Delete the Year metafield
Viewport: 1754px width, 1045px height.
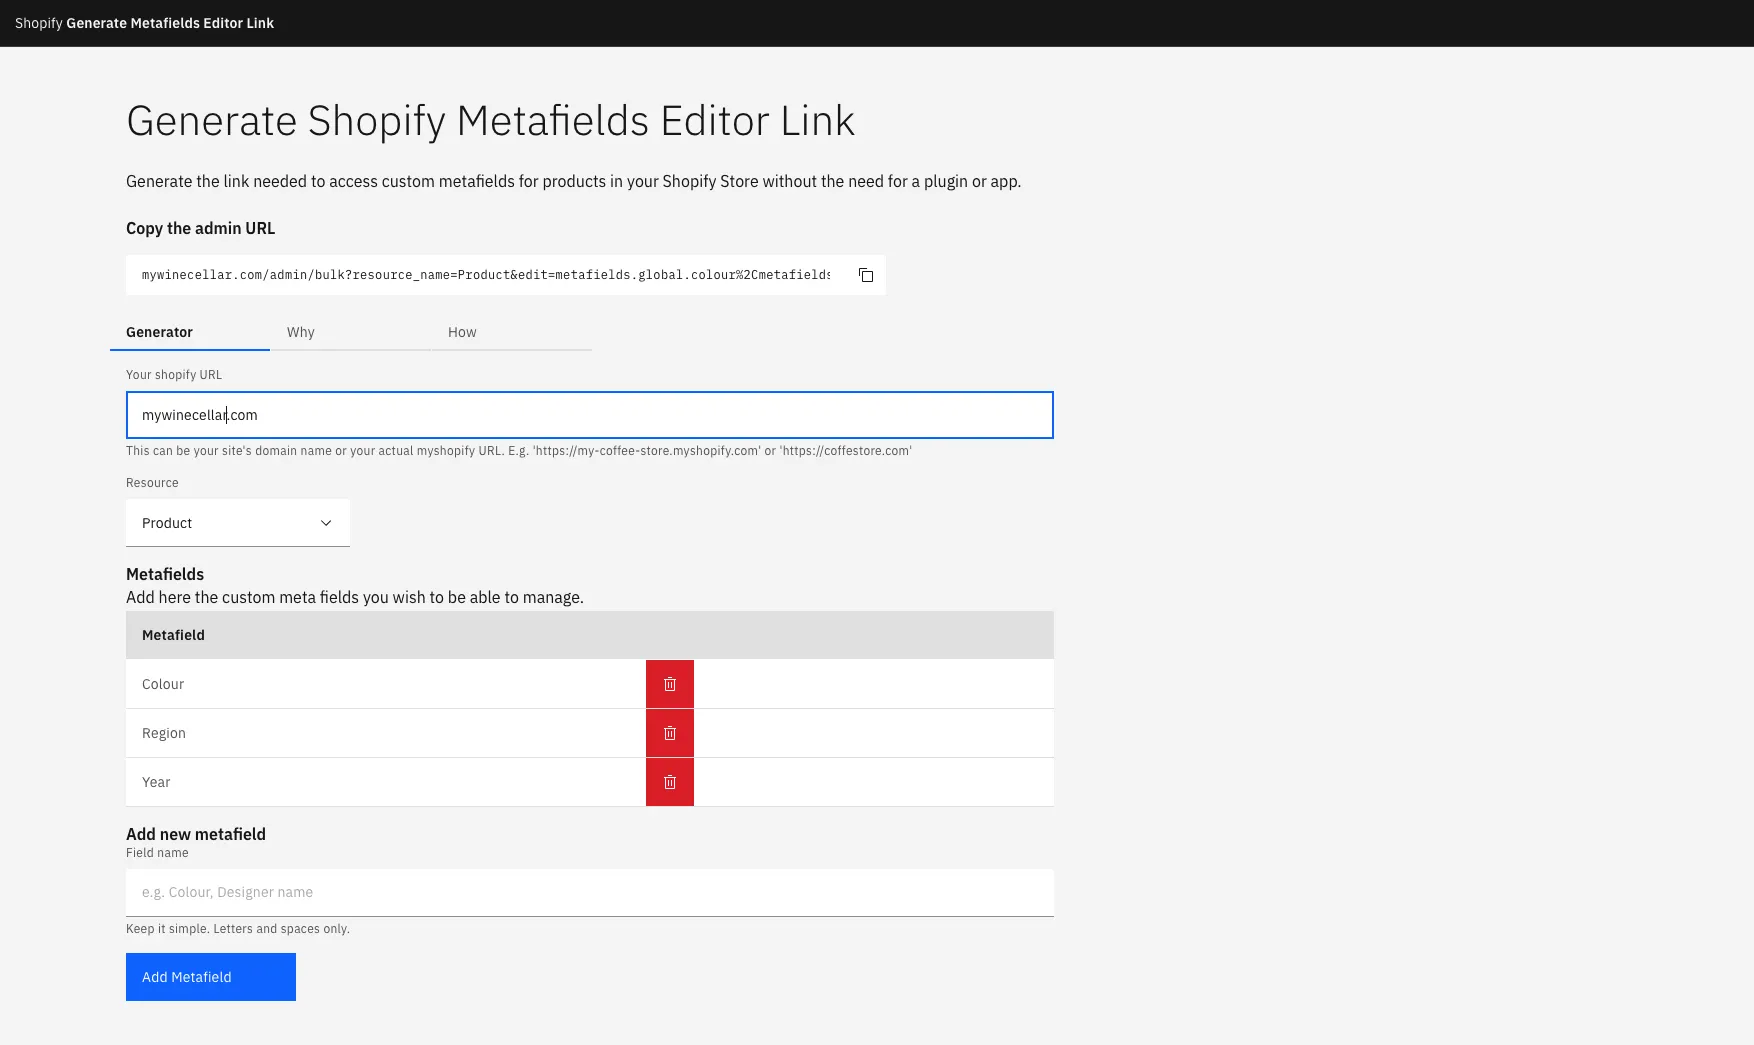tap(670, 782)
